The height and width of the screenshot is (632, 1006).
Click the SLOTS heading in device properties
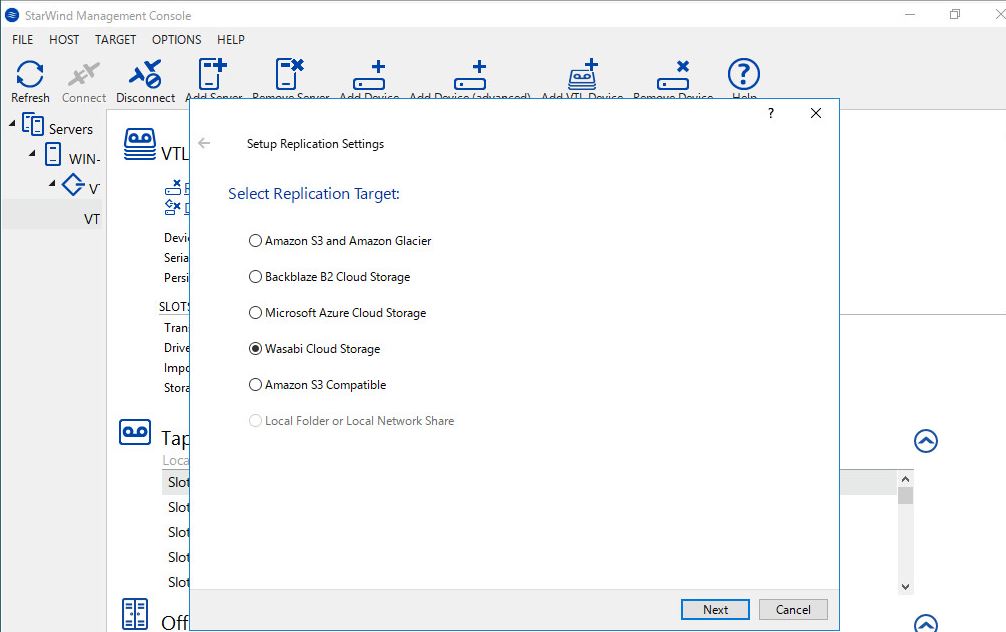174,307
